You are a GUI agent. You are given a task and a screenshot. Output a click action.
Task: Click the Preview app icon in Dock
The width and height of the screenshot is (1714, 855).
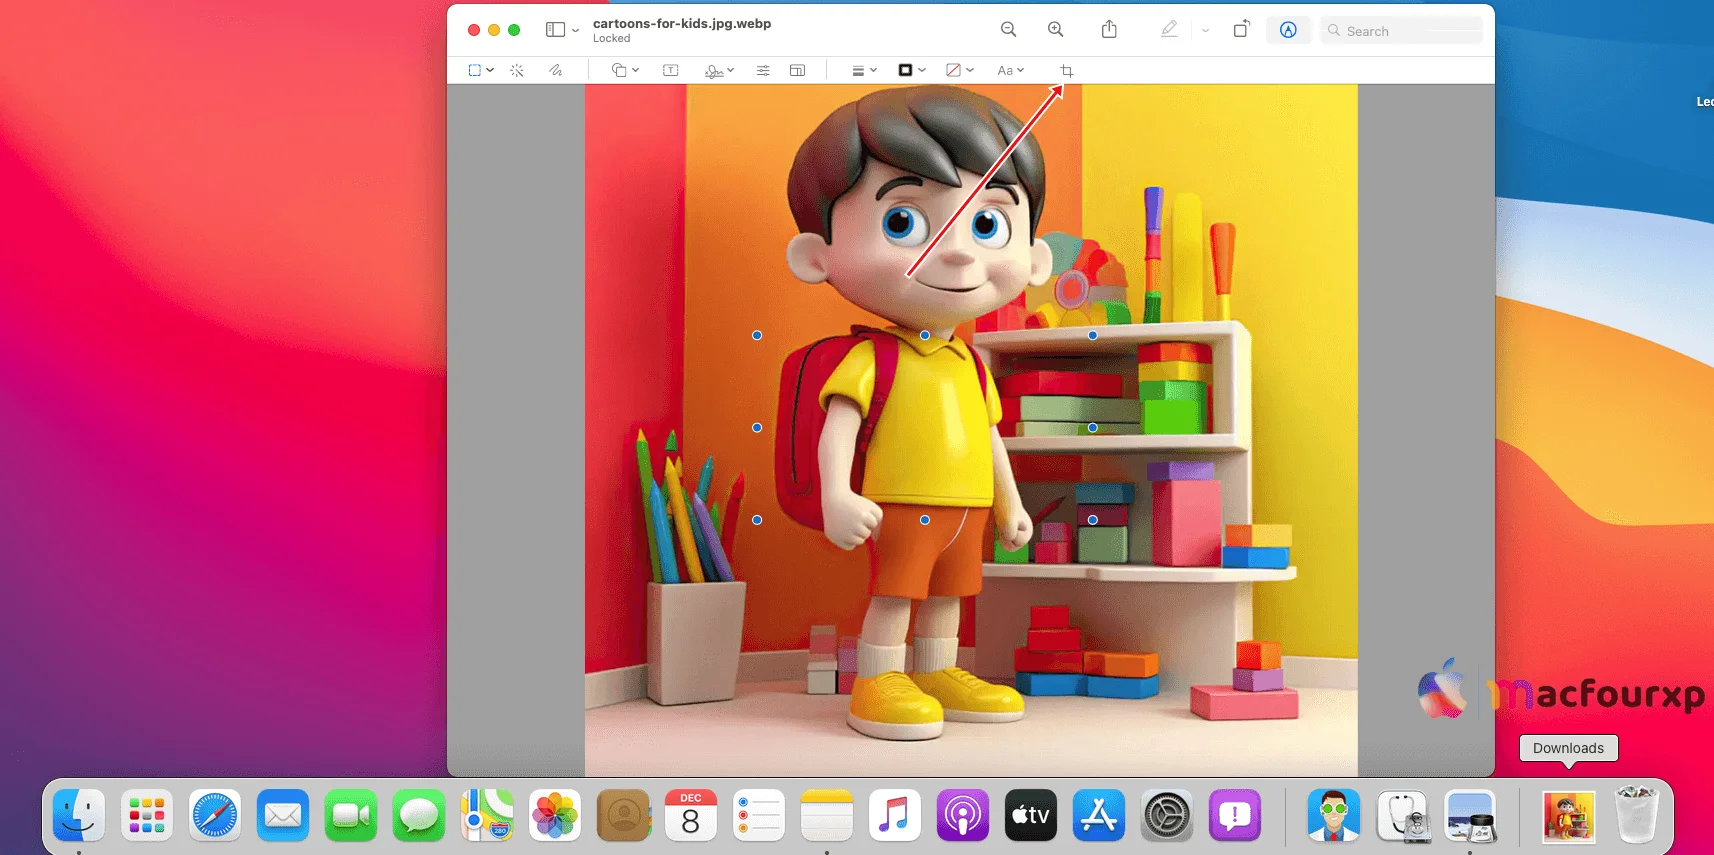pos(1470,815)
